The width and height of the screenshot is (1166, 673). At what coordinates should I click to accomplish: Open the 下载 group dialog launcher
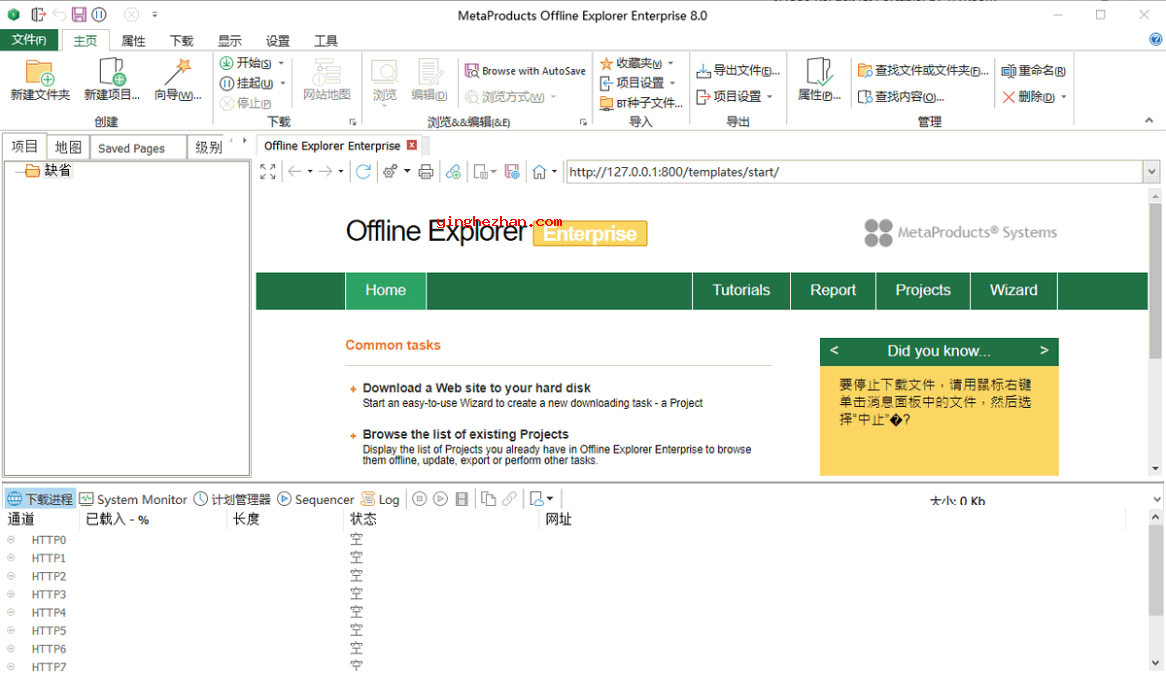click(352, 122)
